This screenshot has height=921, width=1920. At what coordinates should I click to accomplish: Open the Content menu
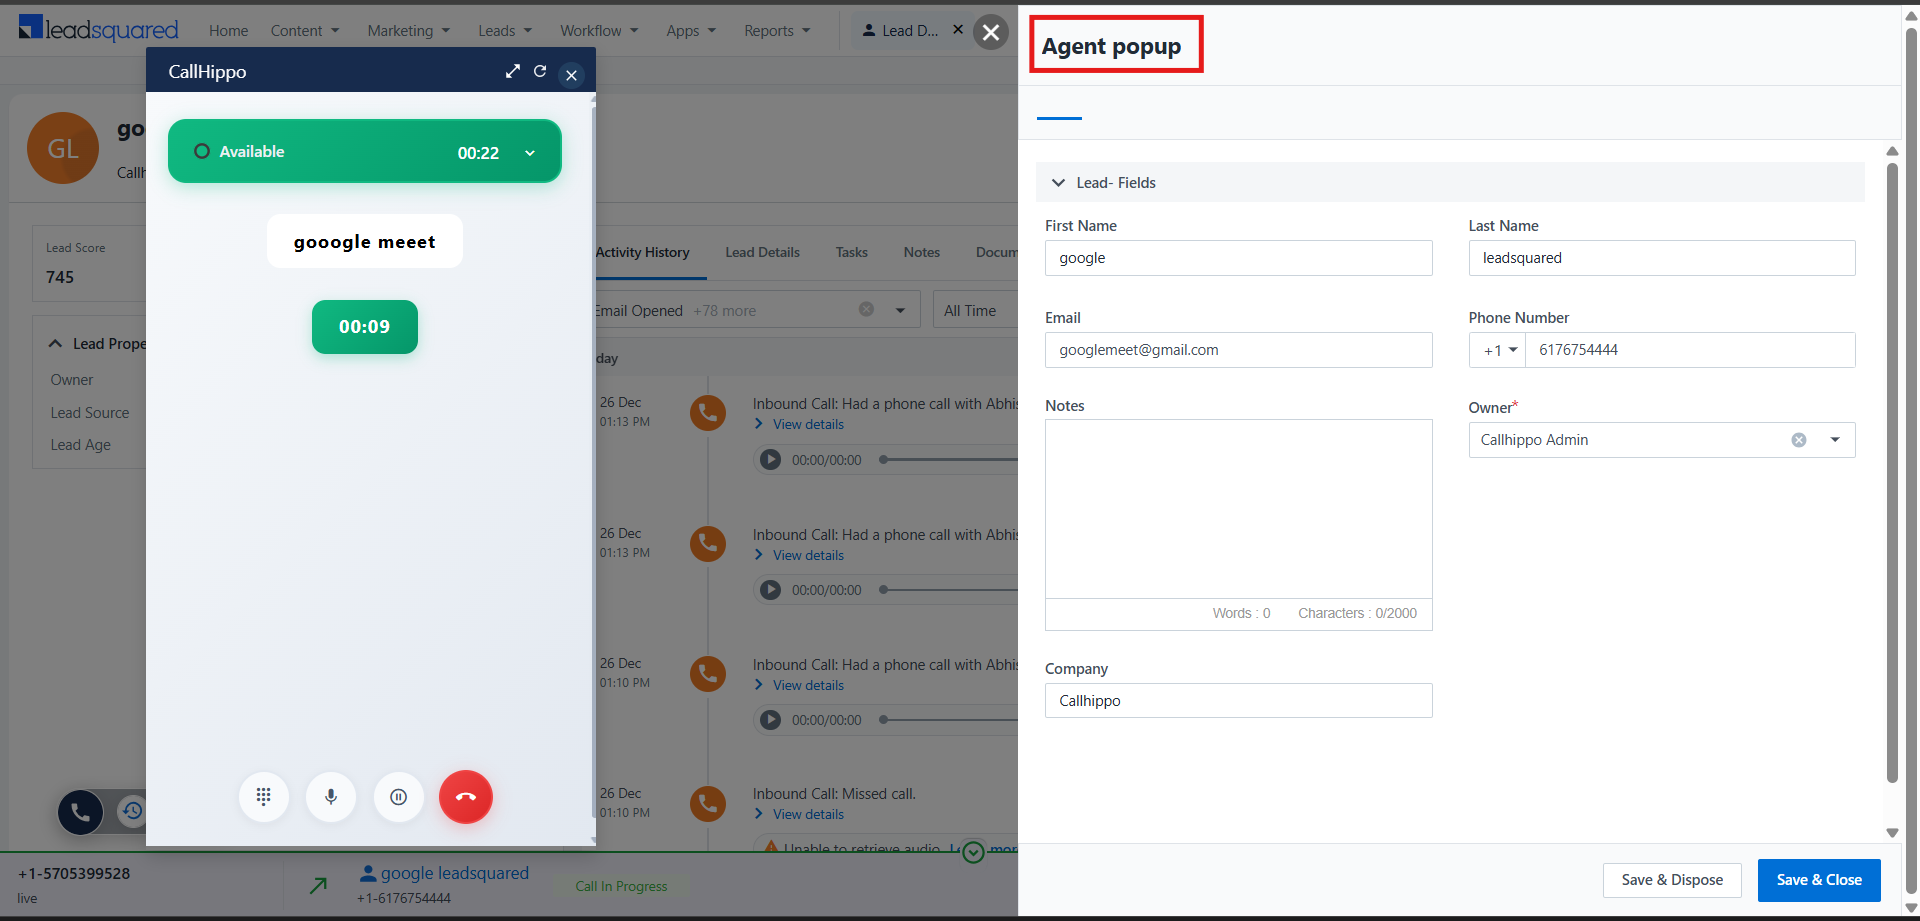click(305, 31)
